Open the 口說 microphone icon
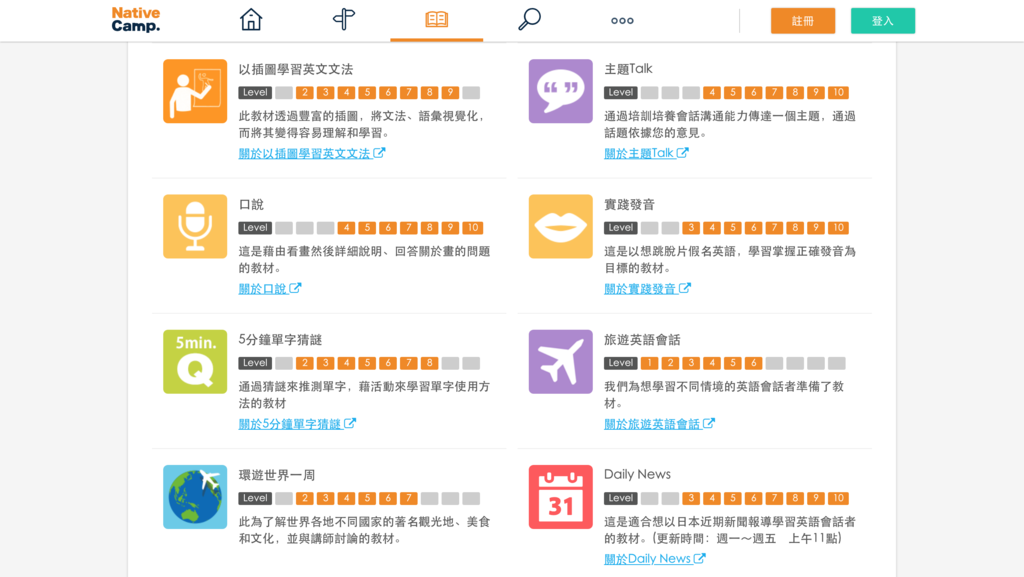The width and height of the screenshot is (1024, 577). tap(195, 226)
